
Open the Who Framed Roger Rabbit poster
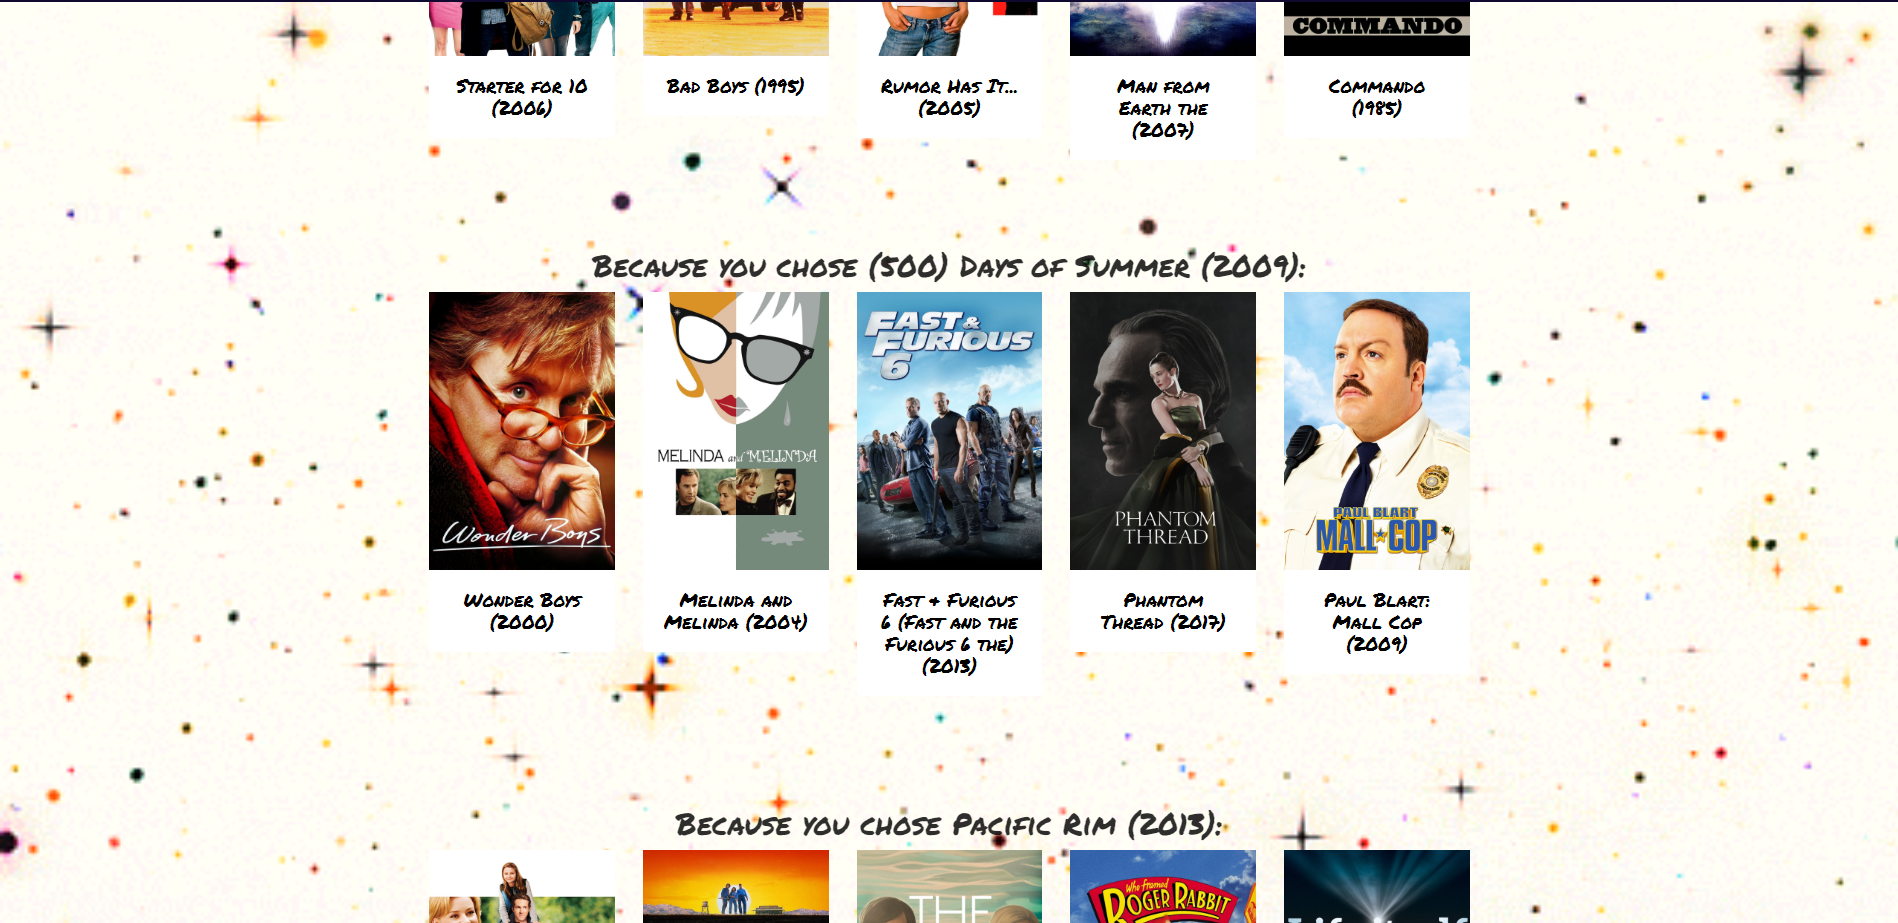pyautogui.click(x=1163, y=886)
